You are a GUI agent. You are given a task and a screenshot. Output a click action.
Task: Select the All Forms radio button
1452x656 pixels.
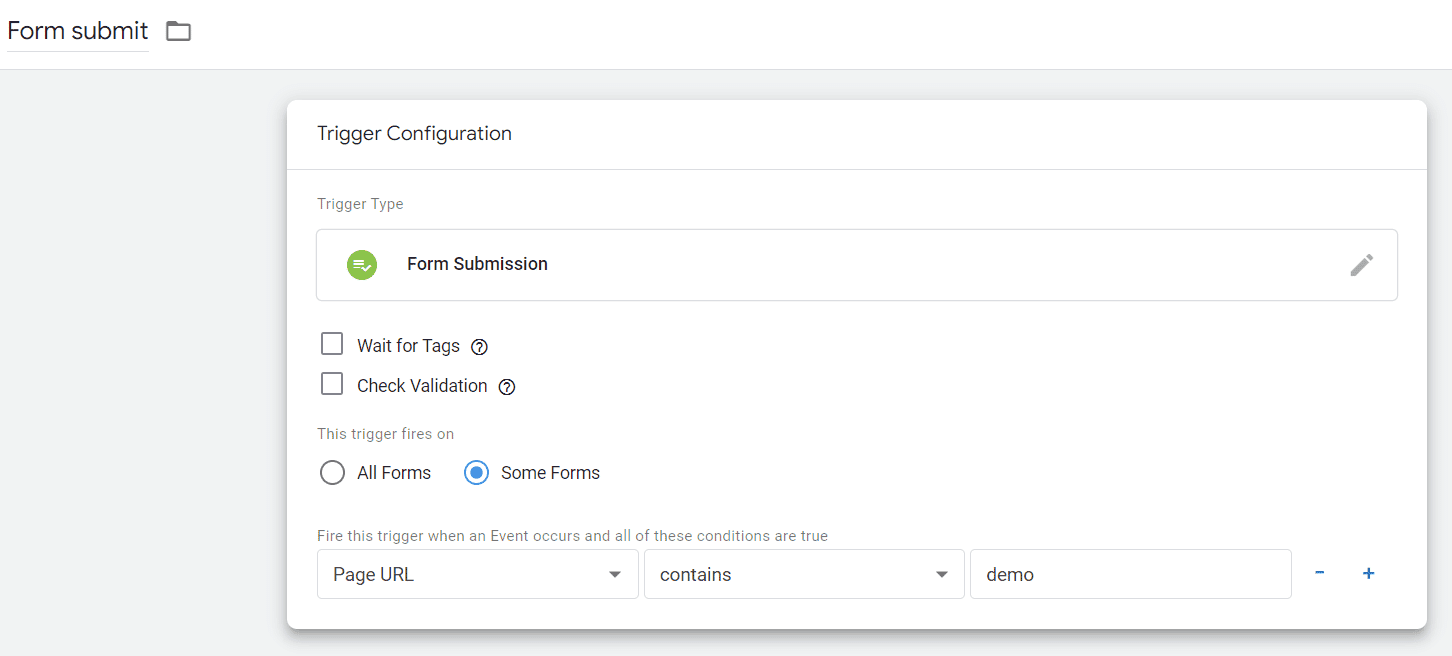(x=332, y=473)
